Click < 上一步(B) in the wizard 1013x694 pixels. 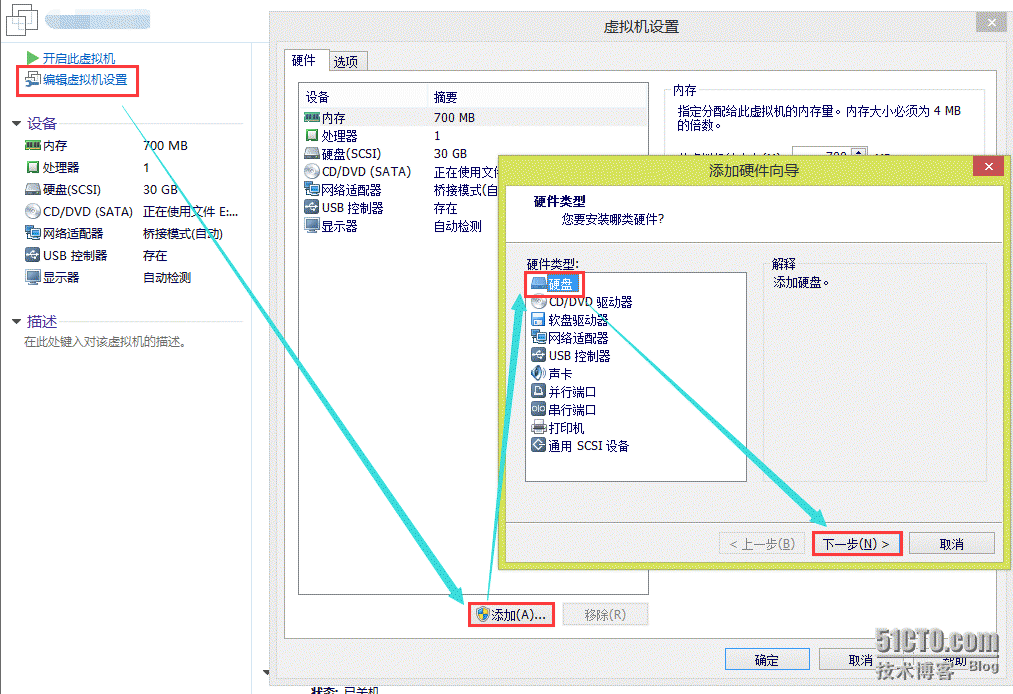click(x=762, y=544)
